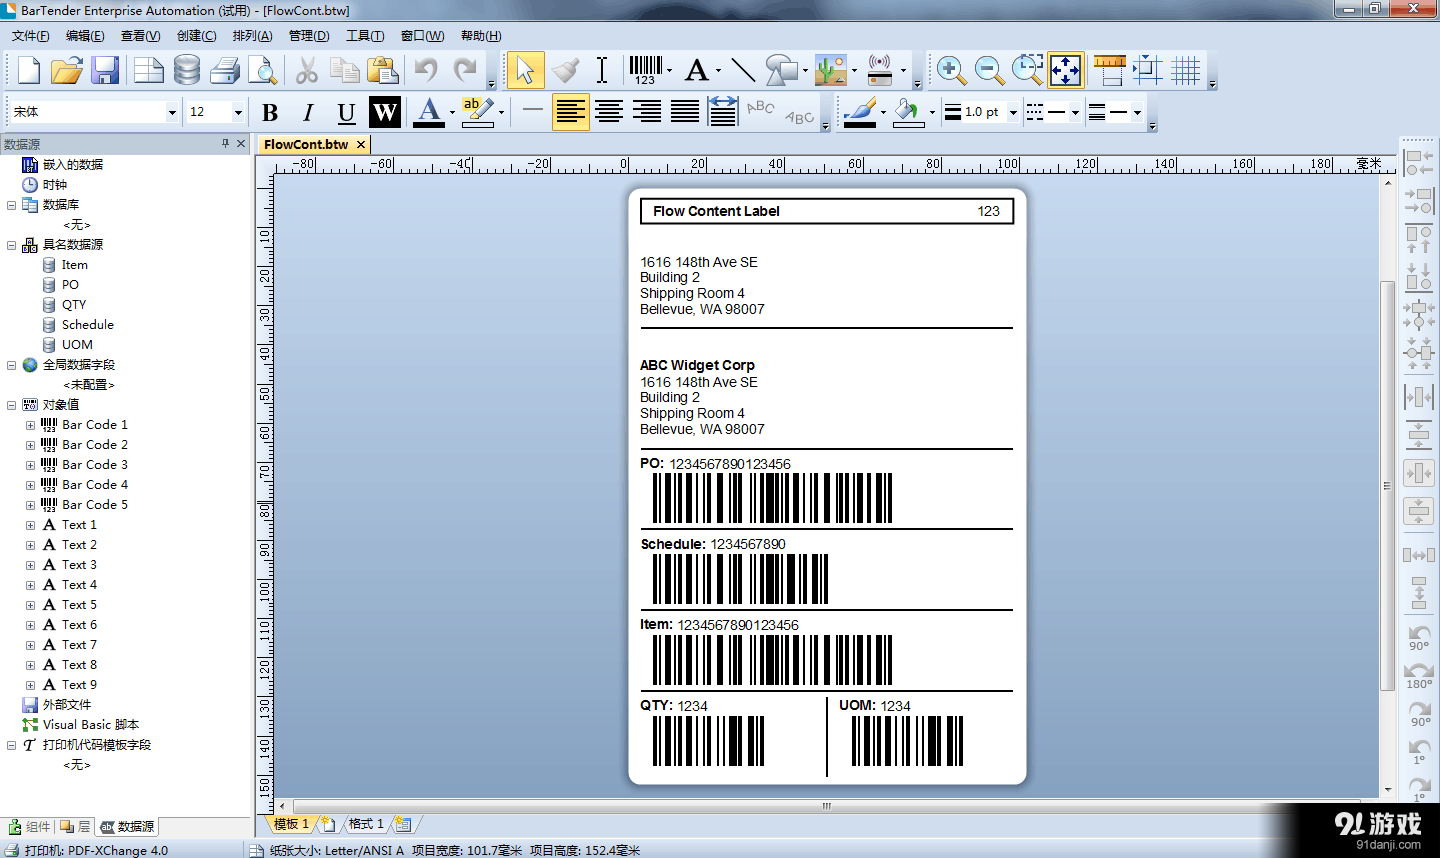
Task: Close the FlowCont.btw document tab
Action: pos(361,144)
